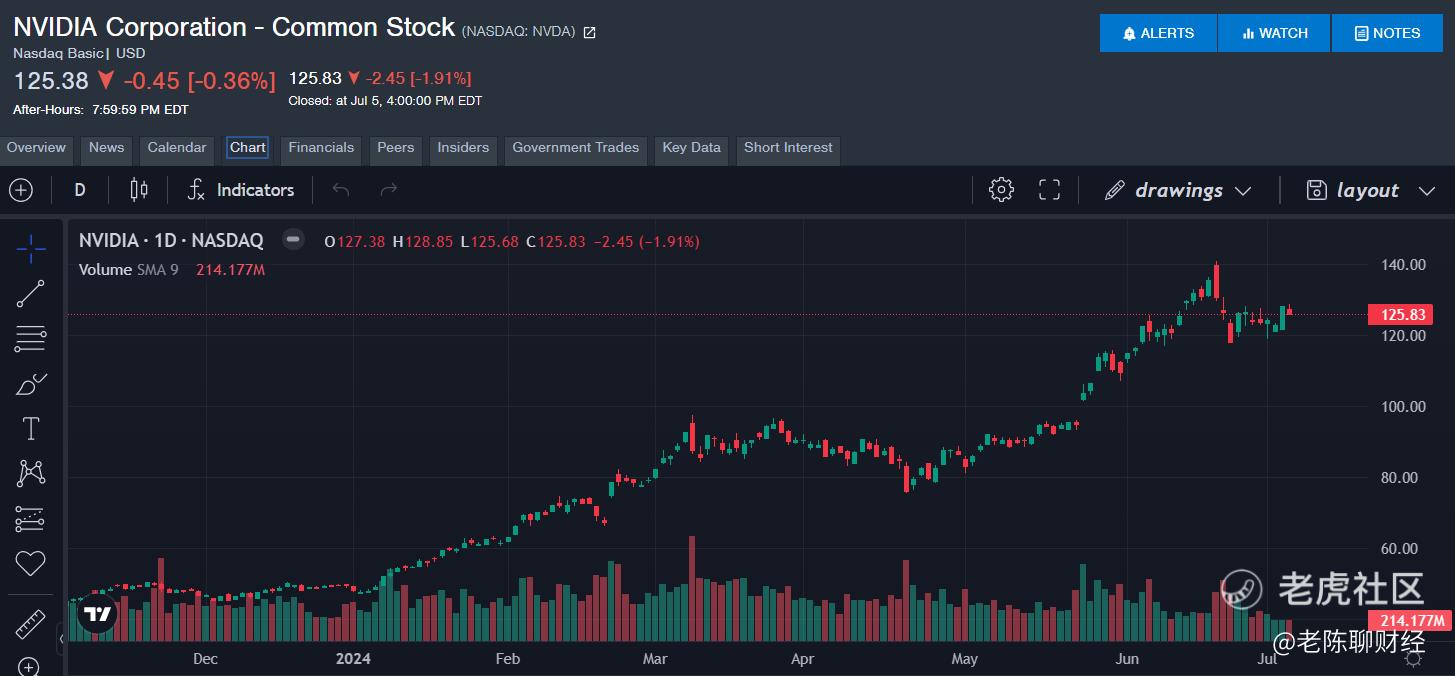Open the Calendar tab
The image size is (1455, 676).
177,148
